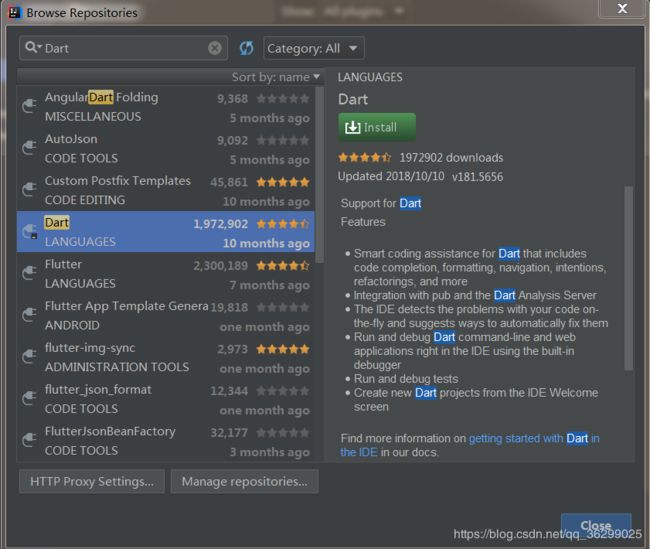650x549 pixels.
Task: Select Custom Postfix Templates plugin
Action: pyautogui.click(x=165, y=190)
